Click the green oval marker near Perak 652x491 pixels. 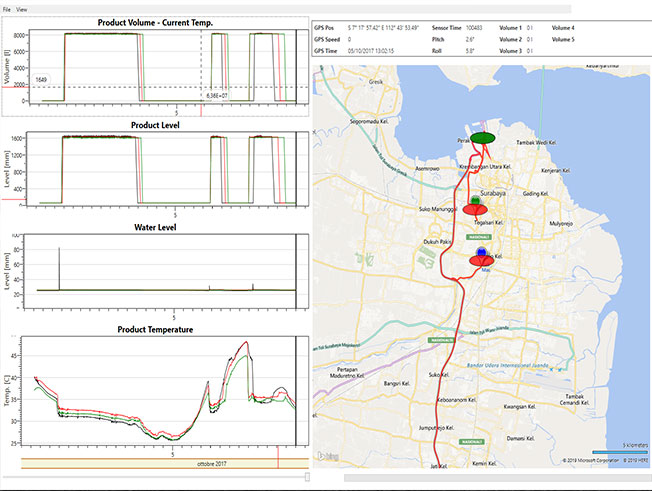pyautogui.click(x=482, y=137)
